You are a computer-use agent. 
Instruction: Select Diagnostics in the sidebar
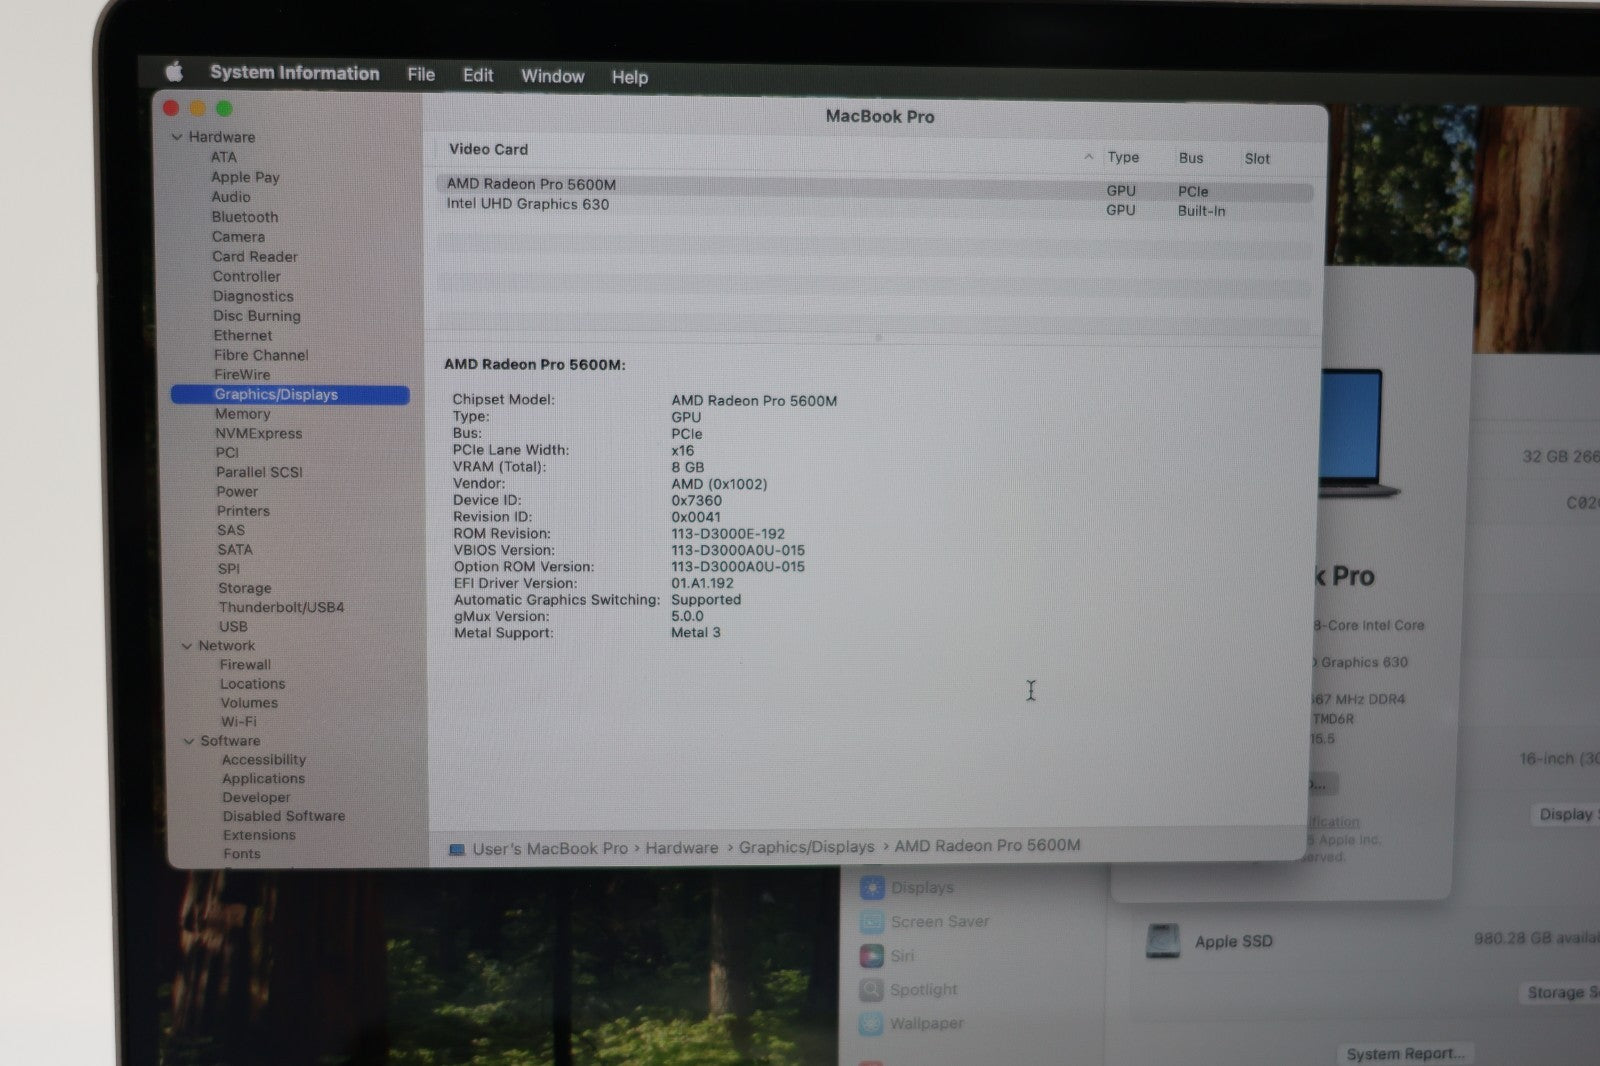[x=253, y=297]
